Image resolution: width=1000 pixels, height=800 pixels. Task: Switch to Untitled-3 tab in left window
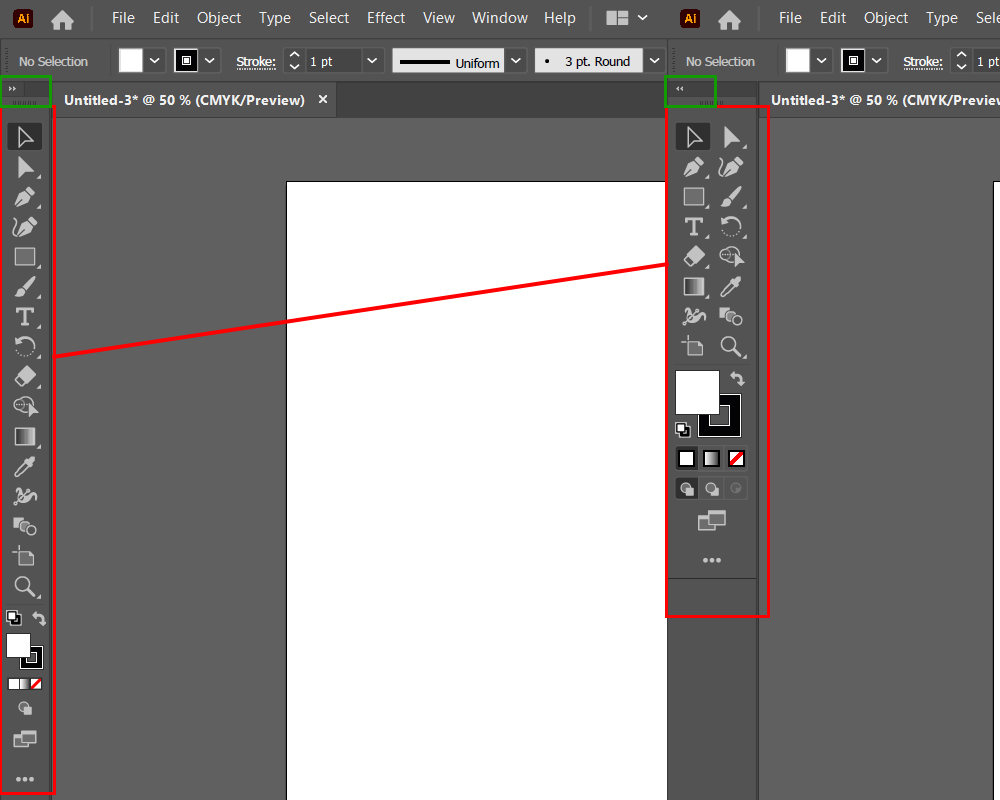click(184, 100)
